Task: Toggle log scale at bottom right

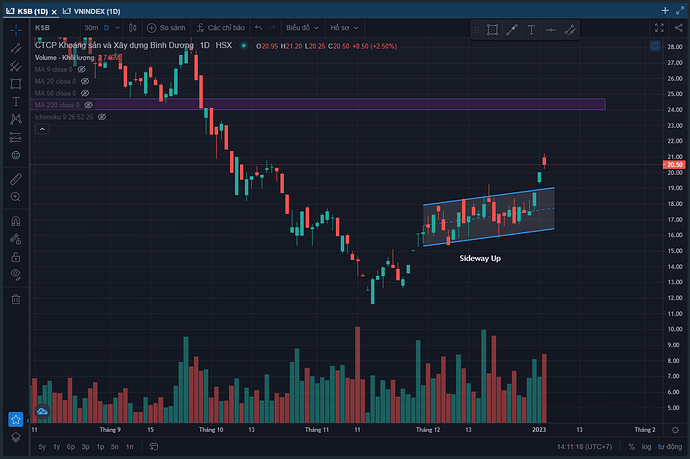Action: pos(647,447)
